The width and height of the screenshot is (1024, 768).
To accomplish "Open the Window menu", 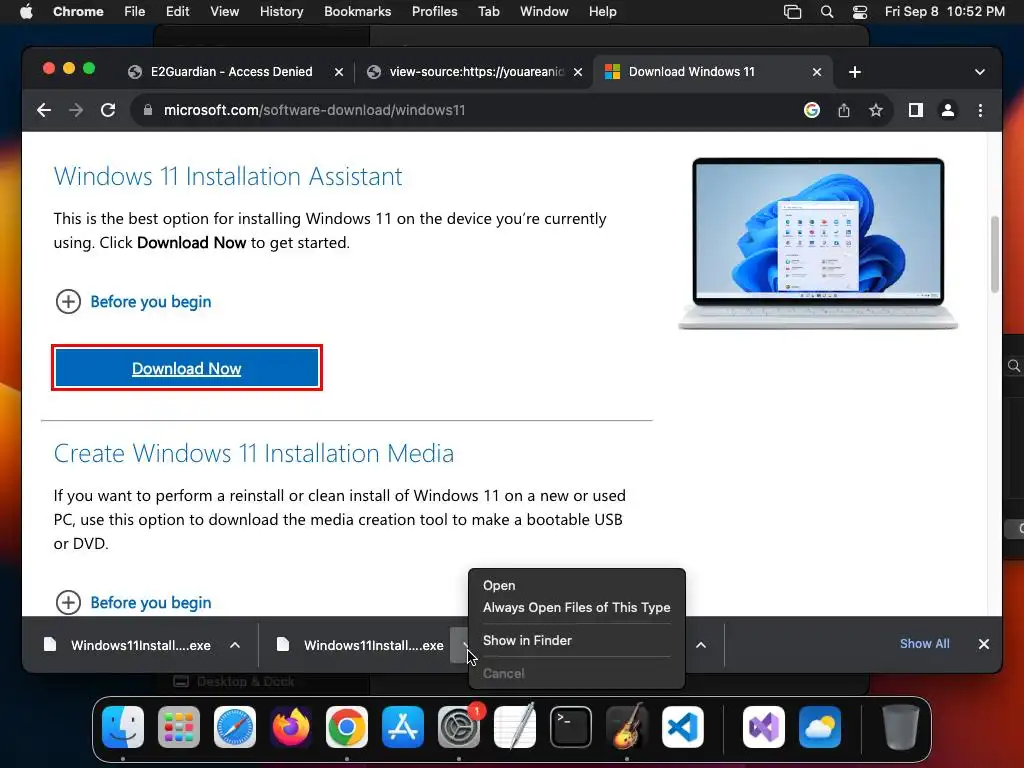I will tap(544, 12).
